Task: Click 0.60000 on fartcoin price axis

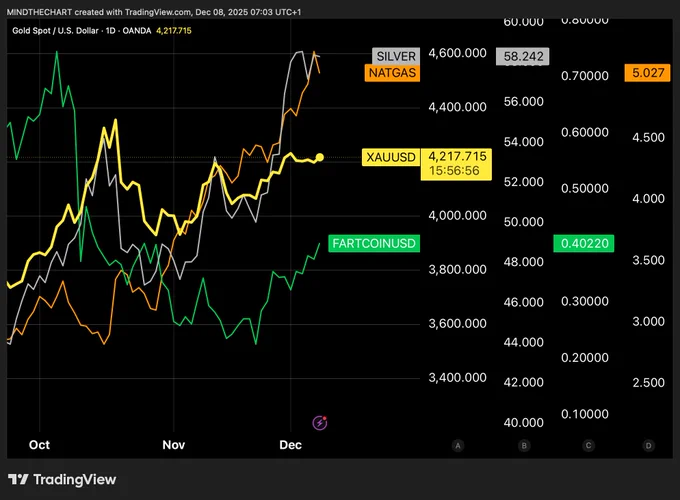Action: [x=585, y=132]
